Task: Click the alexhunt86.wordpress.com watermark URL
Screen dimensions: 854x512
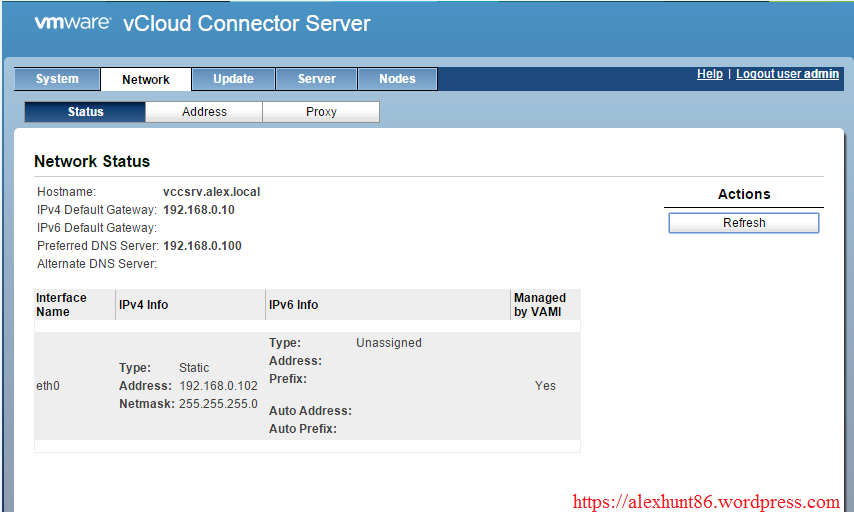Action: tap(706, 502)
